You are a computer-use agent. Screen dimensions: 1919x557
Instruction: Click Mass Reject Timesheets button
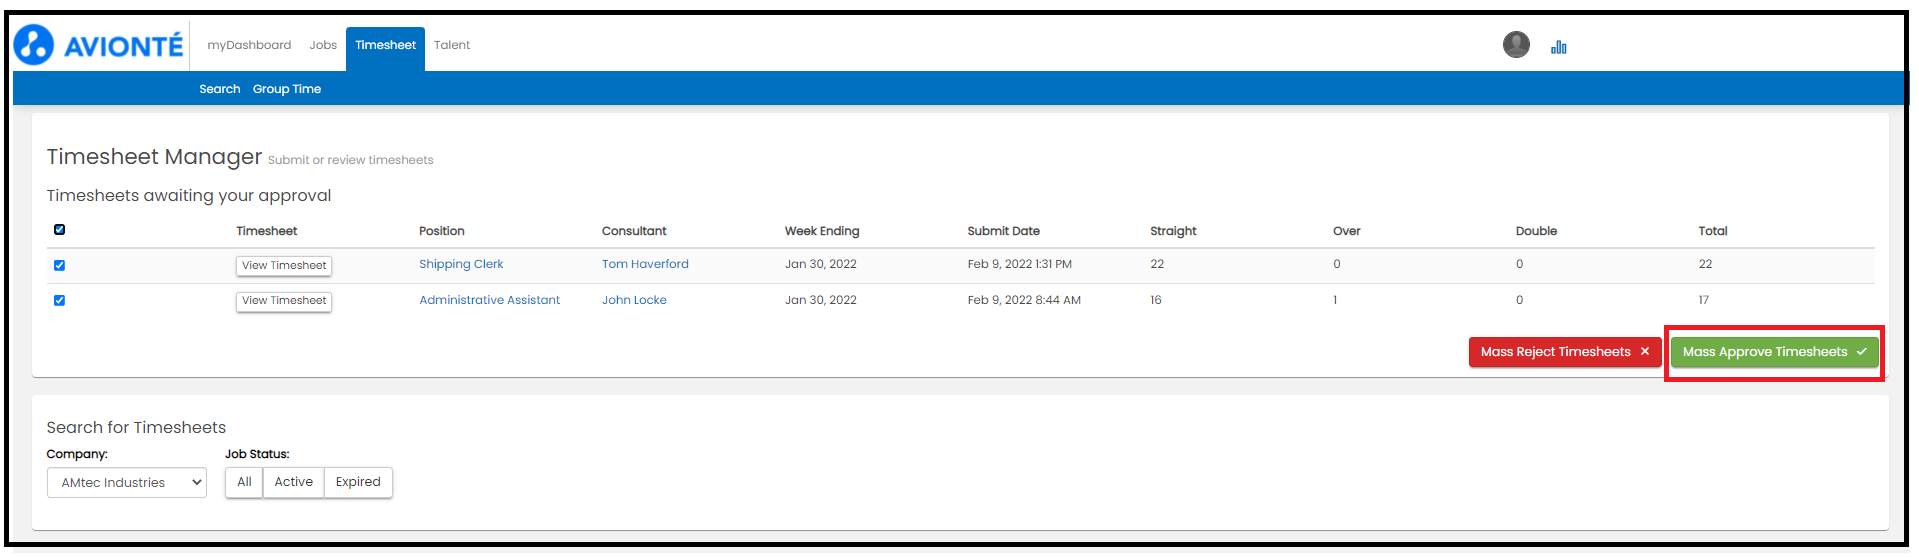click(1565, 352)
